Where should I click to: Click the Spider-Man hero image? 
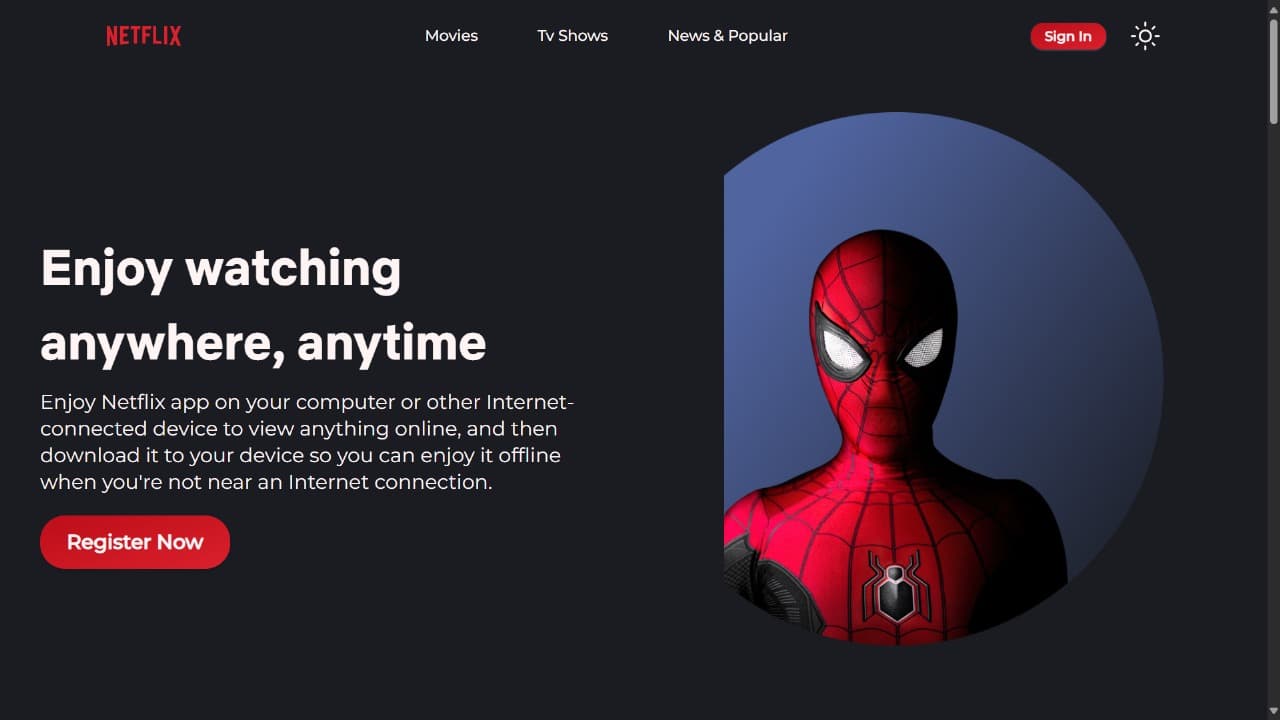(943, 378)
